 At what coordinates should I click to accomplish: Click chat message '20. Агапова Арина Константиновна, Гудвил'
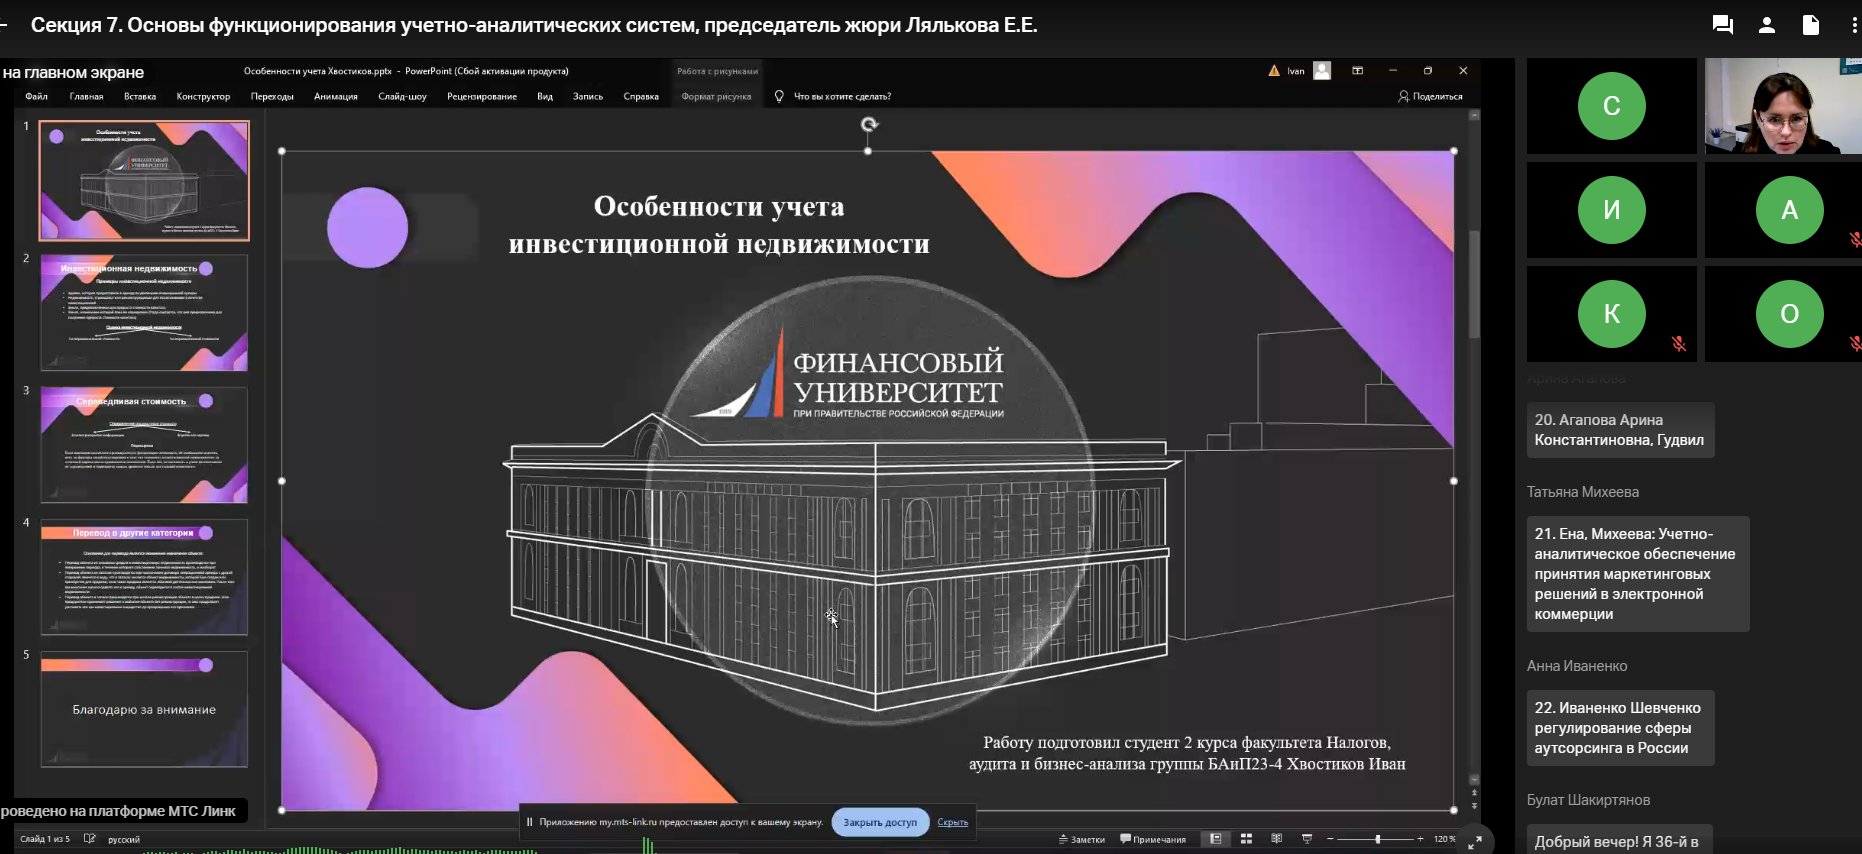coord(1620,430)
